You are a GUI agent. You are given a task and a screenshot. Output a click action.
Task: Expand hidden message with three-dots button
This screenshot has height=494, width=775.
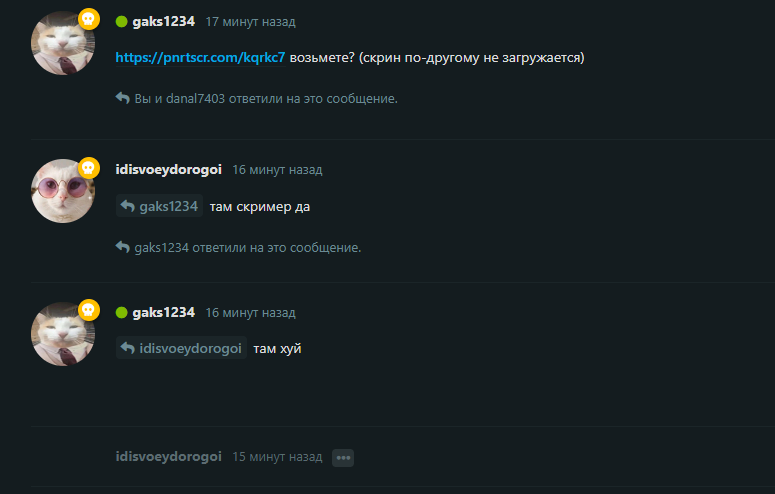pos(343,457)
